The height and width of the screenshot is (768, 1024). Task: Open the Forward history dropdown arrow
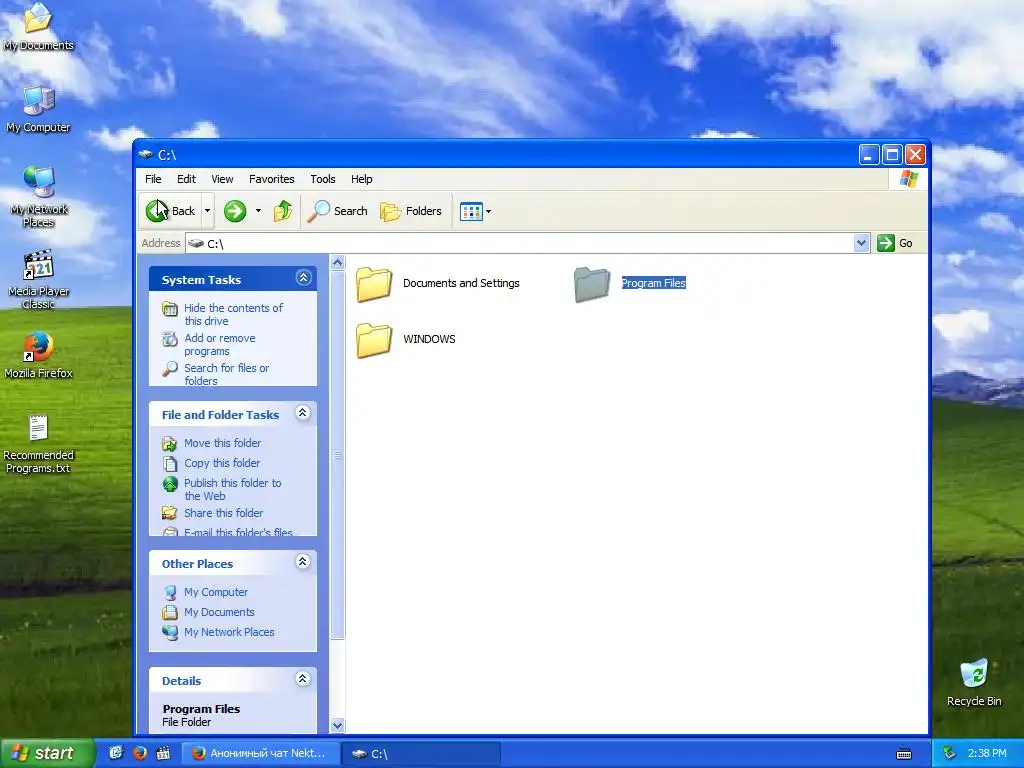tap(258, 211)
